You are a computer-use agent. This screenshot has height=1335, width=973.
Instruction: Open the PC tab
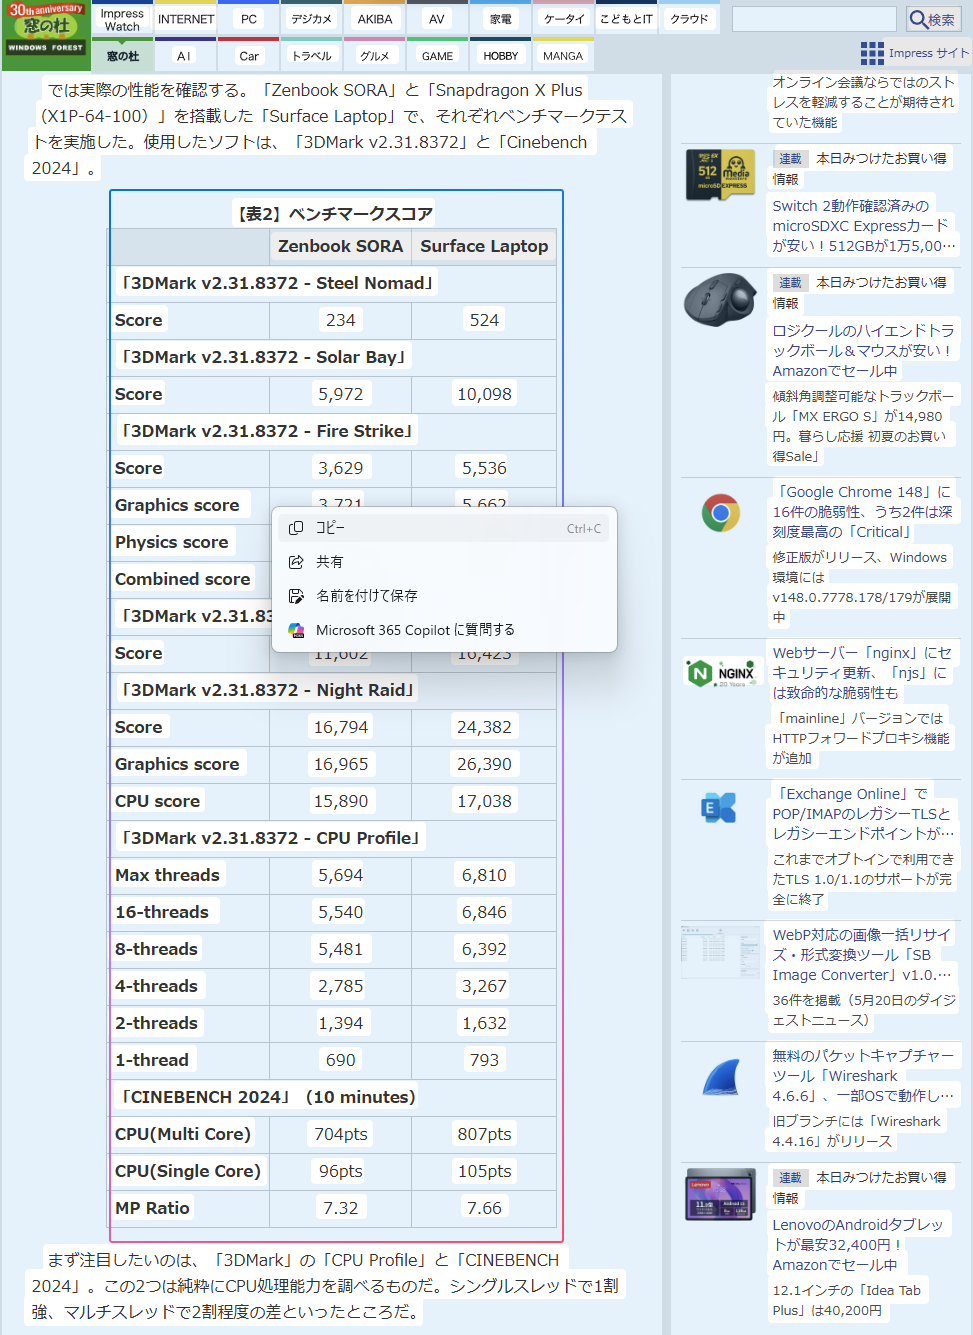[249, 19]
